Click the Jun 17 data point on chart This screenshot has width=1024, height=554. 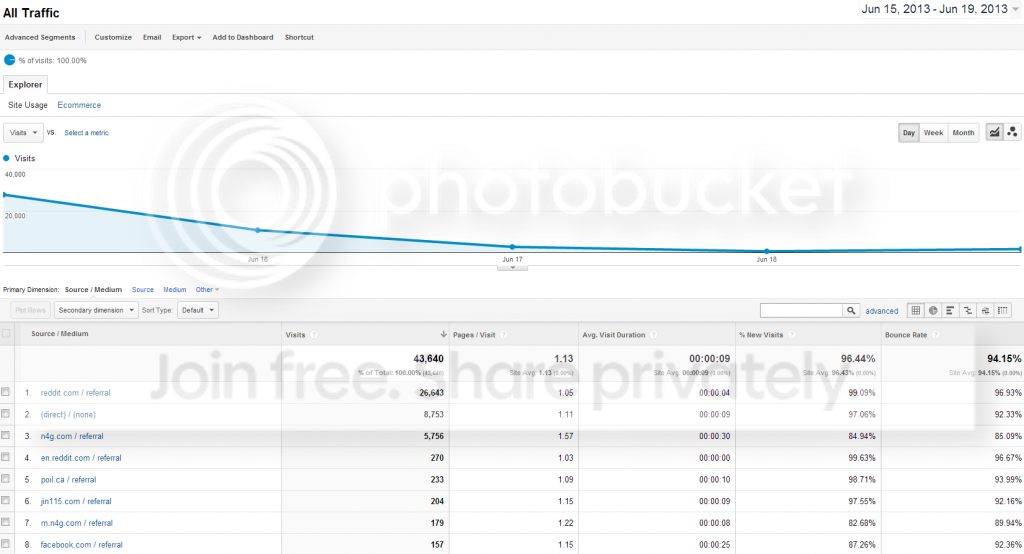pyautogui.click(x=512, y=246)
